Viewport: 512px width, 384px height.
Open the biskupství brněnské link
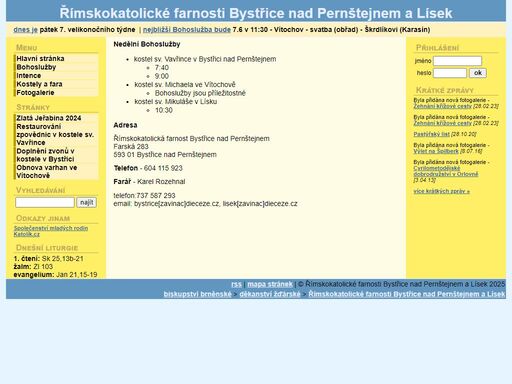tap(197, 294)
